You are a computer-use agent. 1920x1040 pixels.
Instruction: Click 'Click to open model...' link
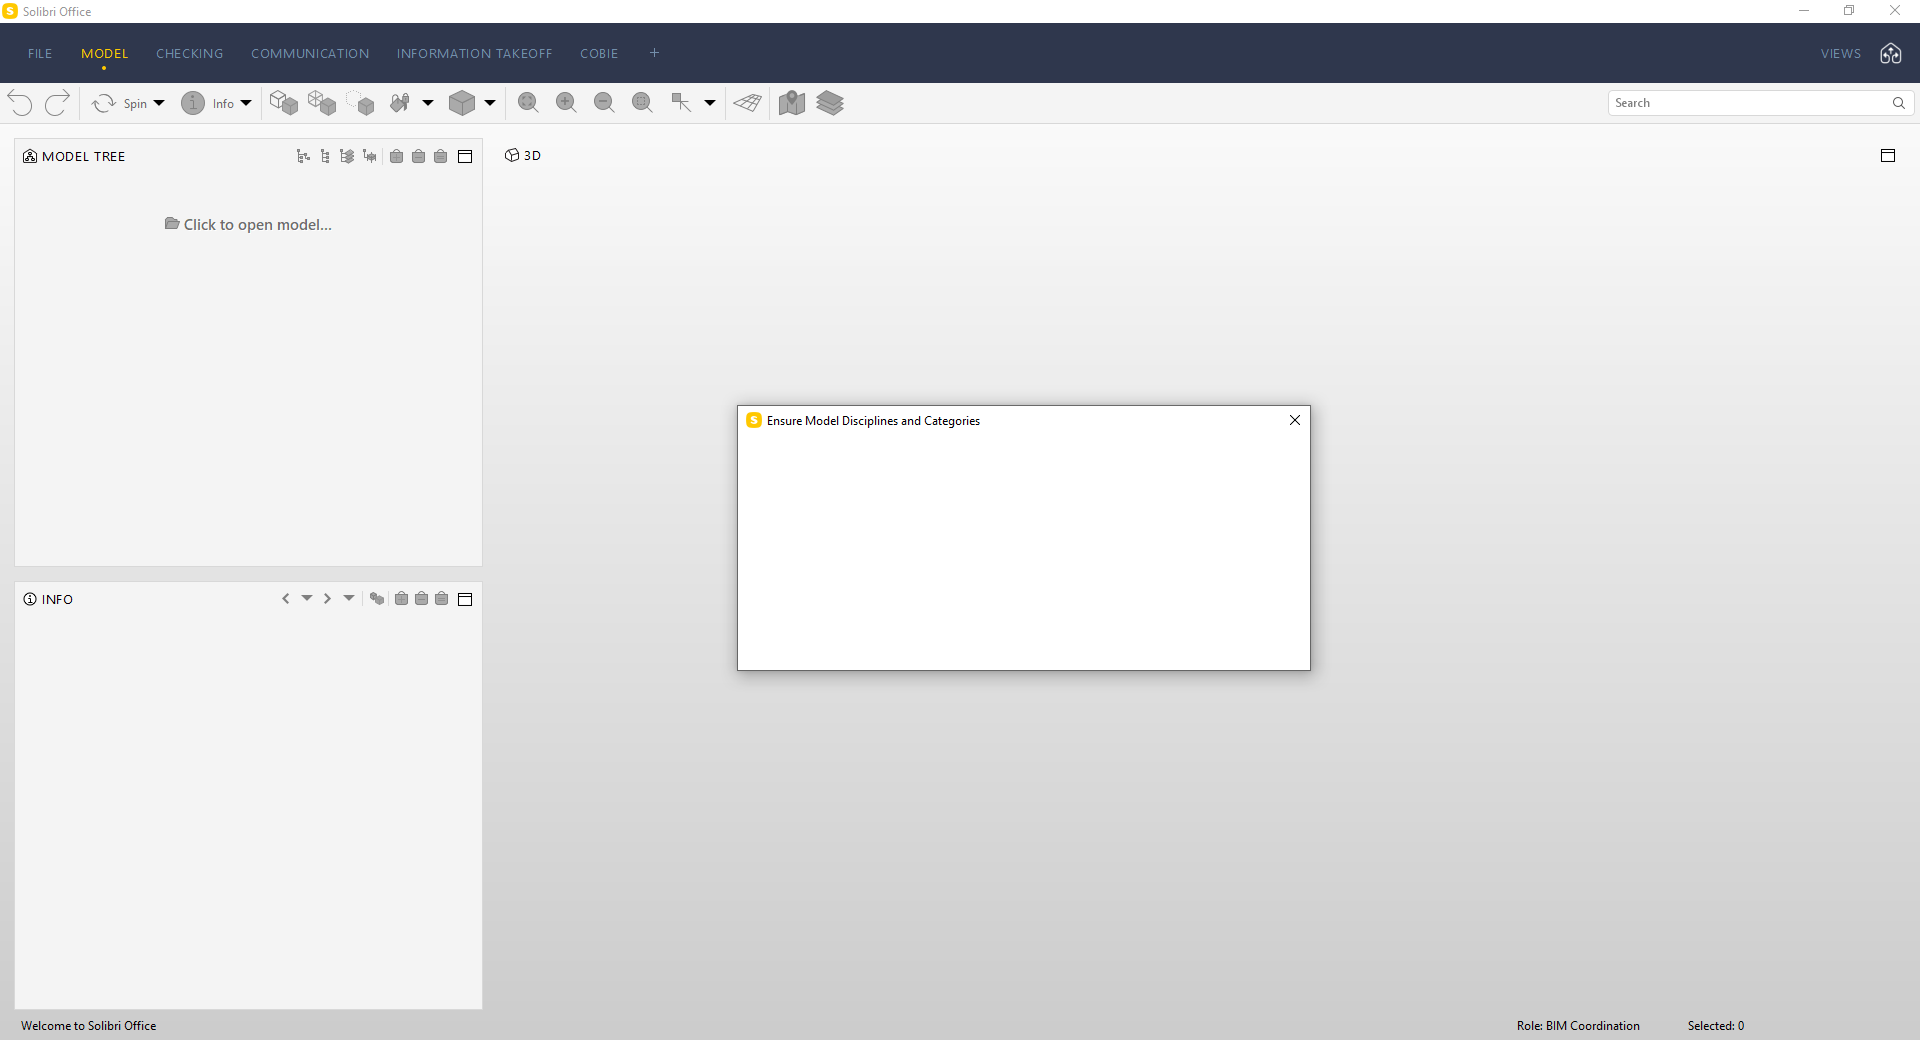pos(248,225)
